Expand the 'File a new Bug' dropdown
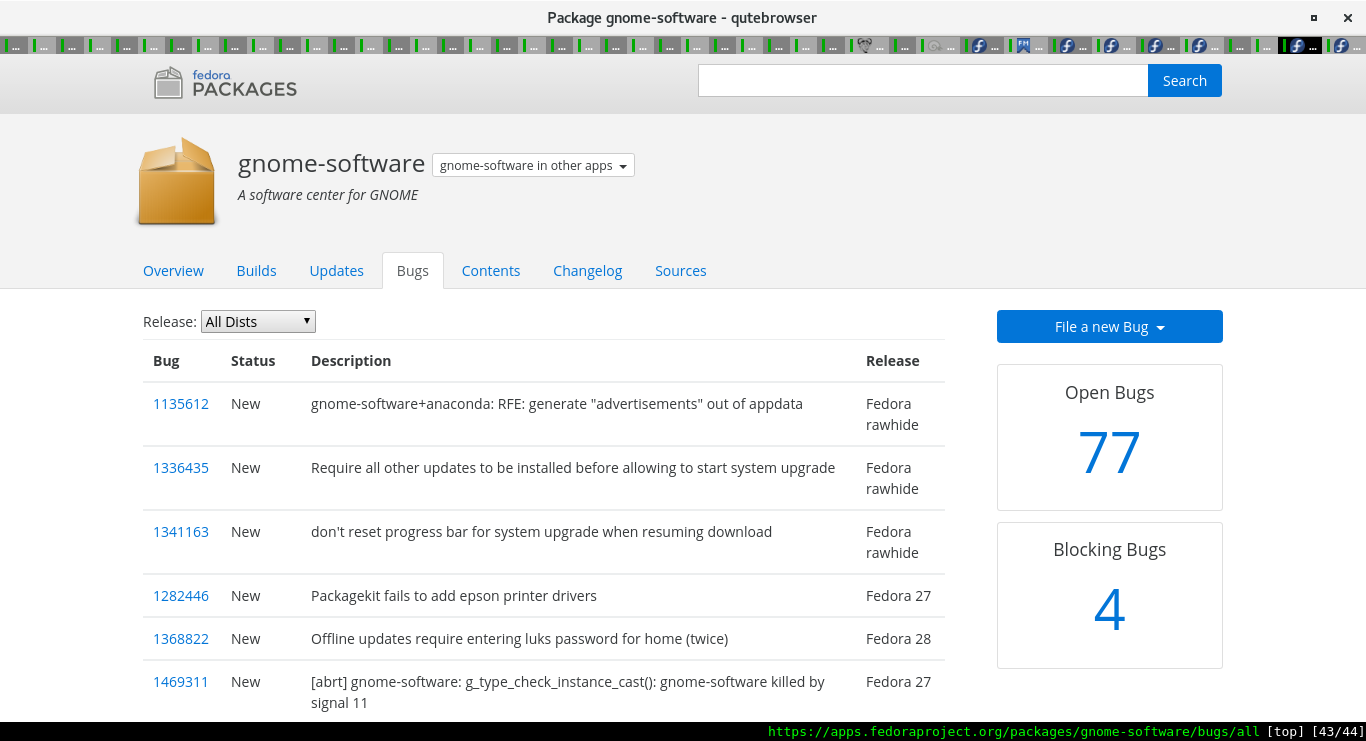The height and width of the screenshot is (741, 1366). (1109, 327)
